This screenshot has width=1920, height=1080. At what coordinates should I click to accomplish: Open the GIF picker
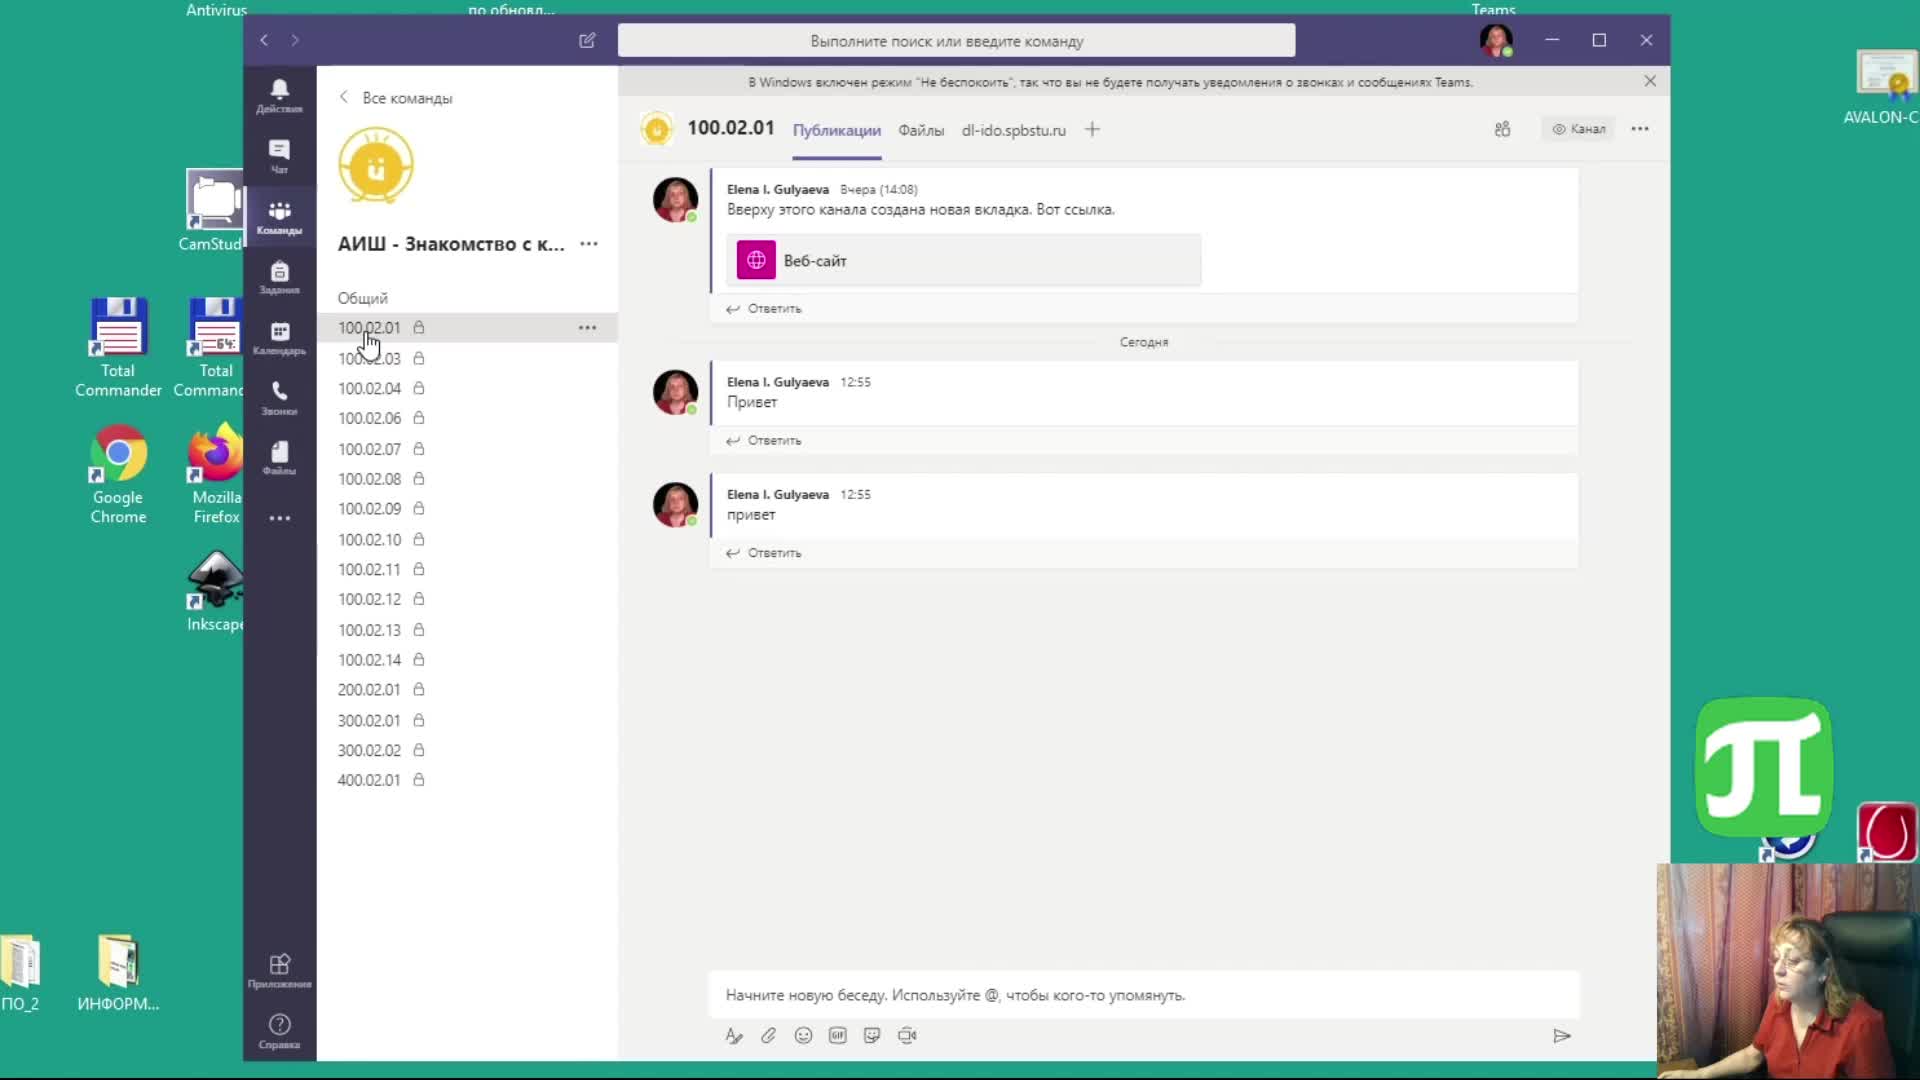coord(838,1036)
